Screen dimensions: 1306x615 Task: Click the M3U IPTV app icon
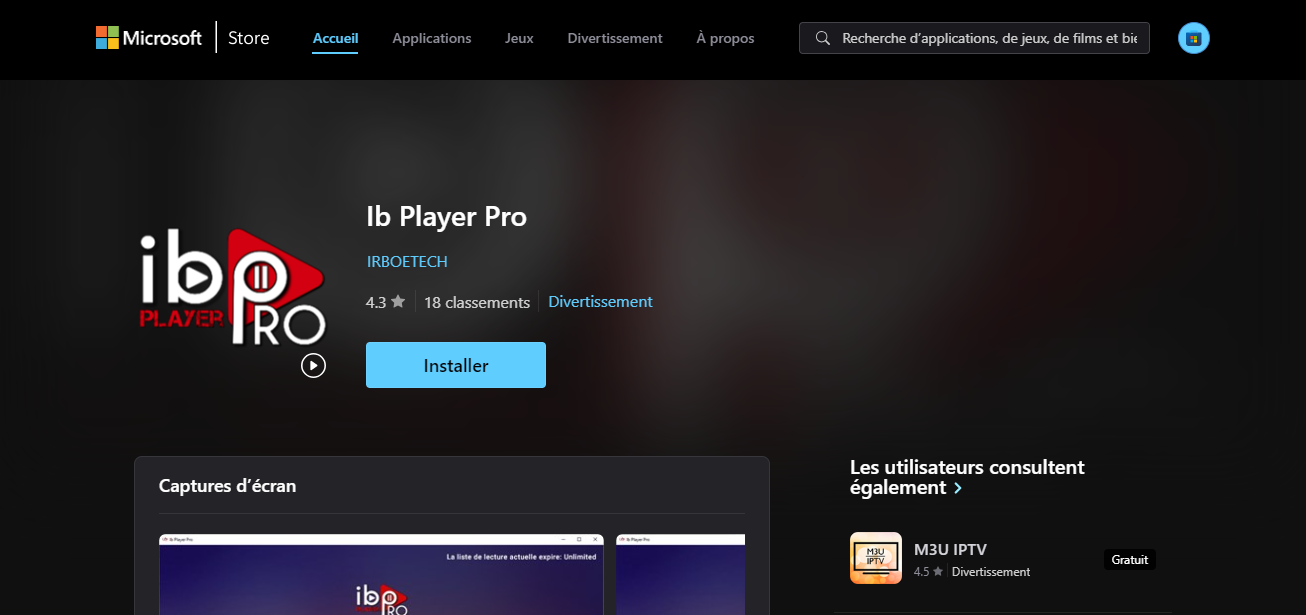pos(875,557)
